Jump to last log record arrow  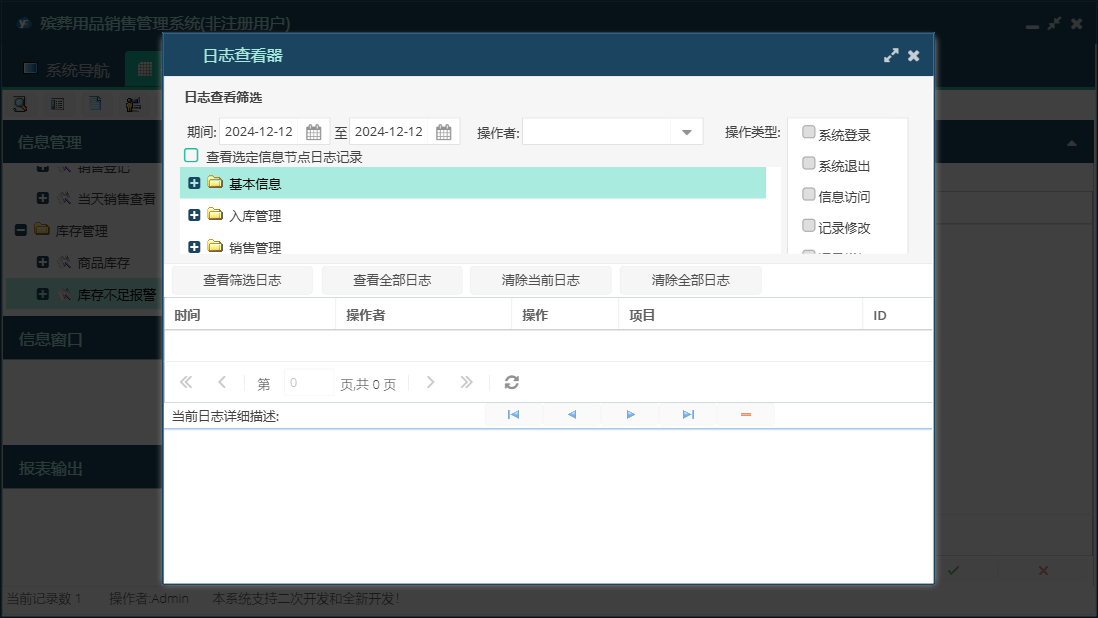tap(688, 414)
